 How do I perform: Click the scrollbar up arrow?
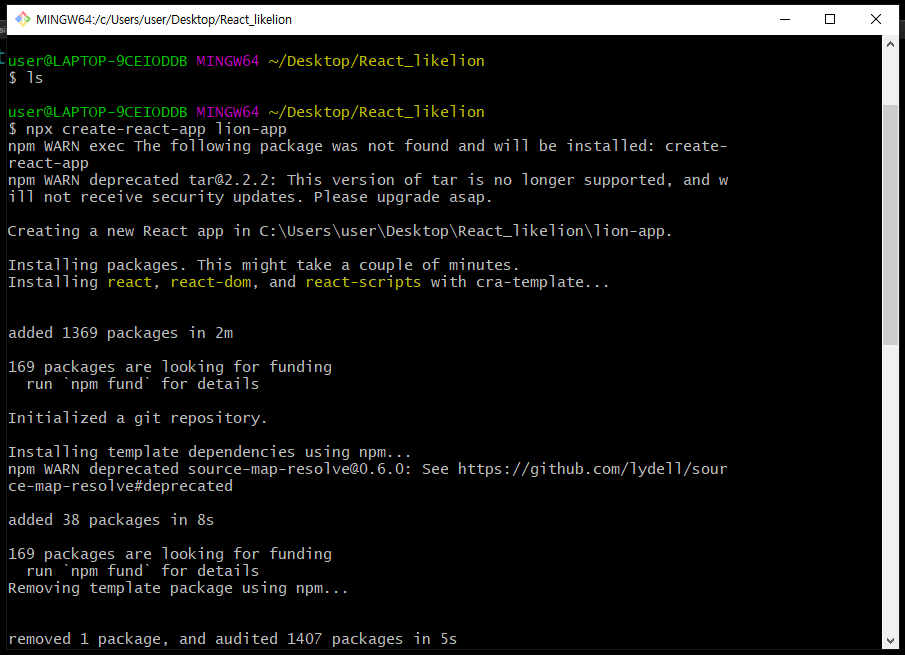click(x=890, y=44)
